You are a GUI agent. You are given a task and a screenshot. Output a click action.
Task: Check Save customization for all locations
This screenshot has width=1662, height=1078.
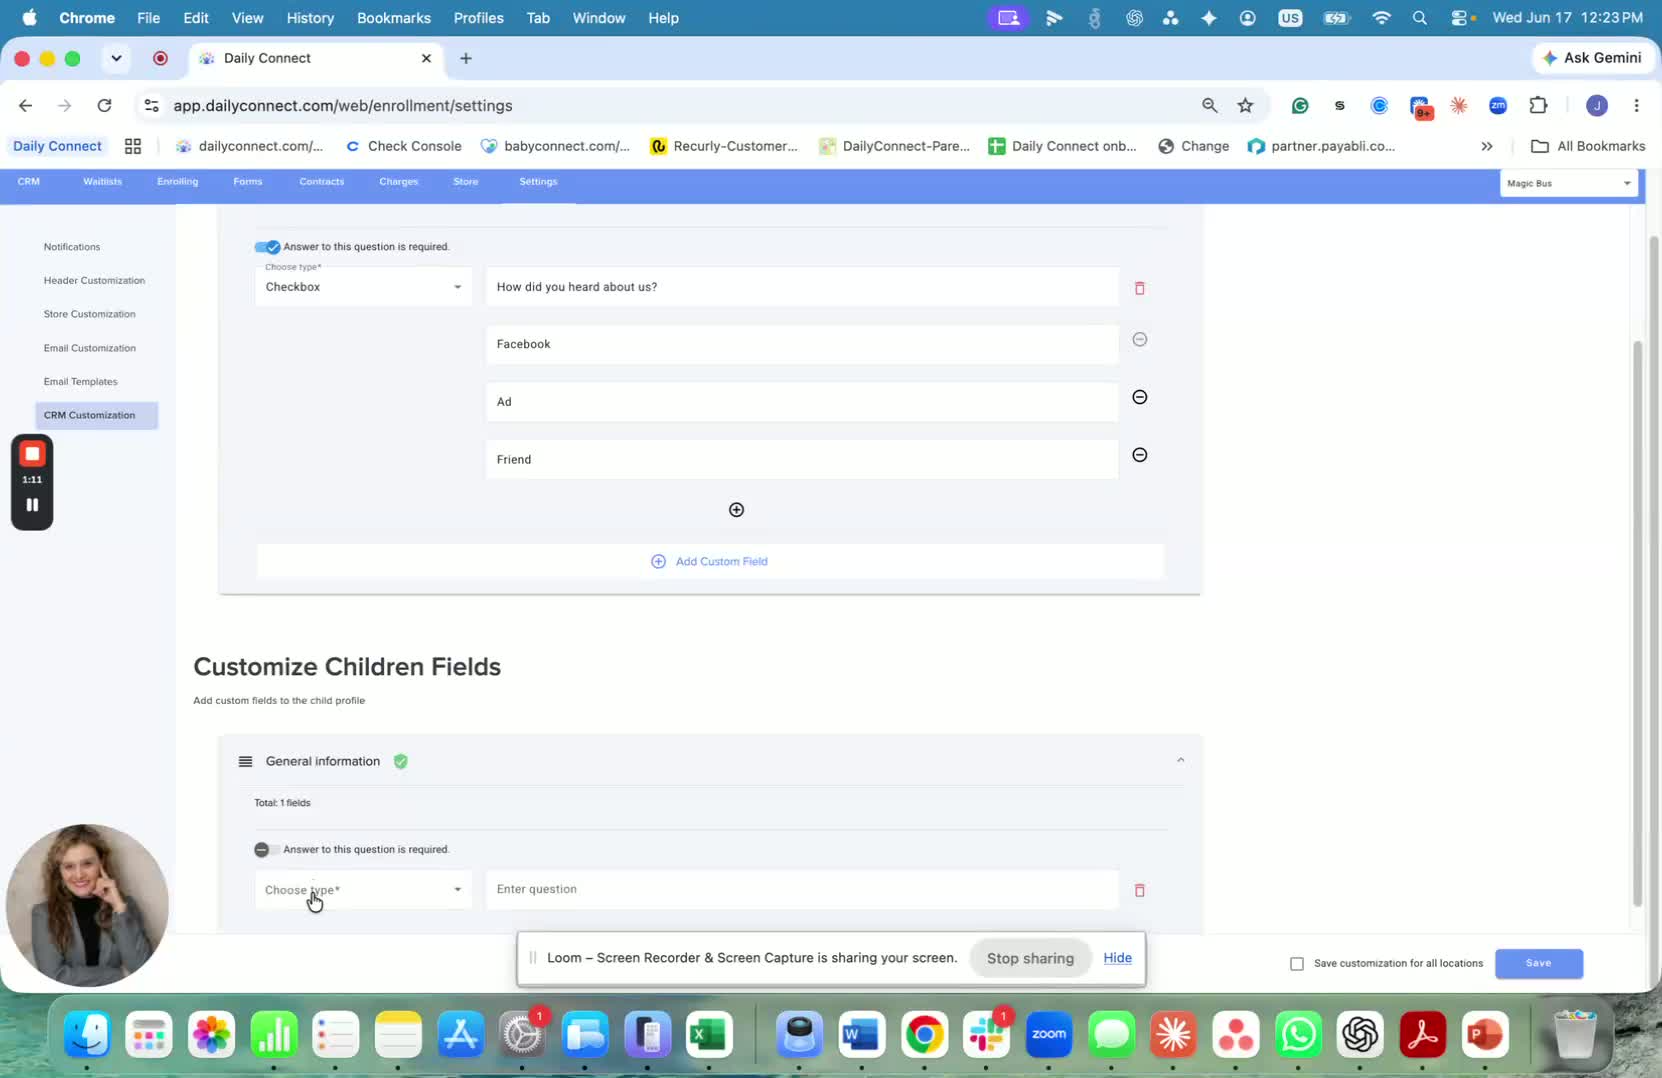1297,964
